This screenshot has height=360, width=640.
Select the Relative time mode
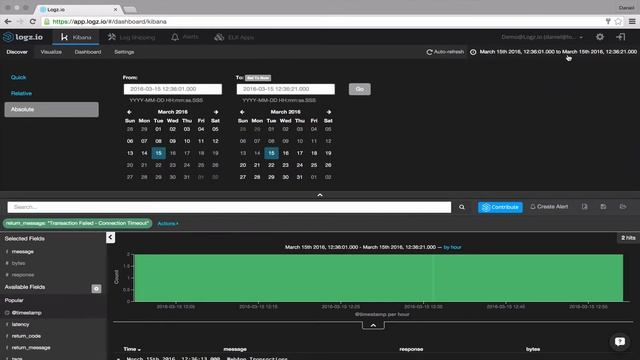point(21,93)
